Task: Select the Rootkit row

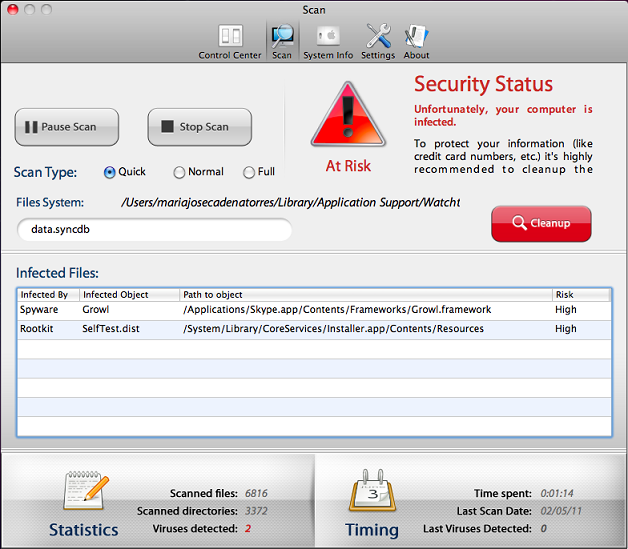Action: (x=314, y=330)
